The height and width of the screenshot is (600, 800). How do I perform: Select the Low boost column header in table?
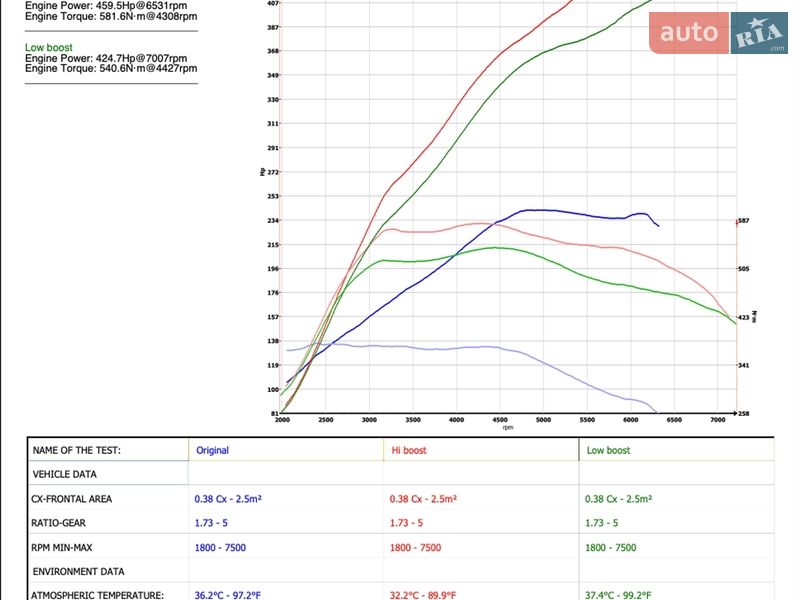click(x=608, y=451)
